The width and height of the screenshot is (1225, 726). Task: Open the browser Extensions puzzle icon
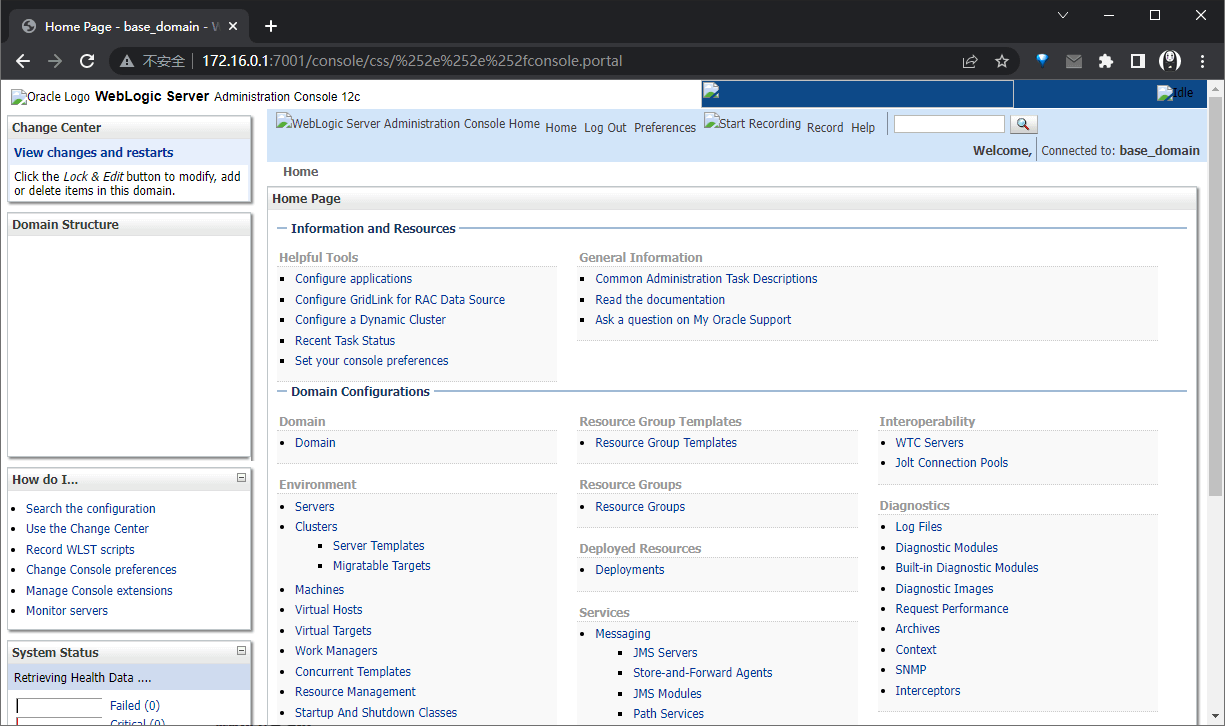(x=1106, y=61)
